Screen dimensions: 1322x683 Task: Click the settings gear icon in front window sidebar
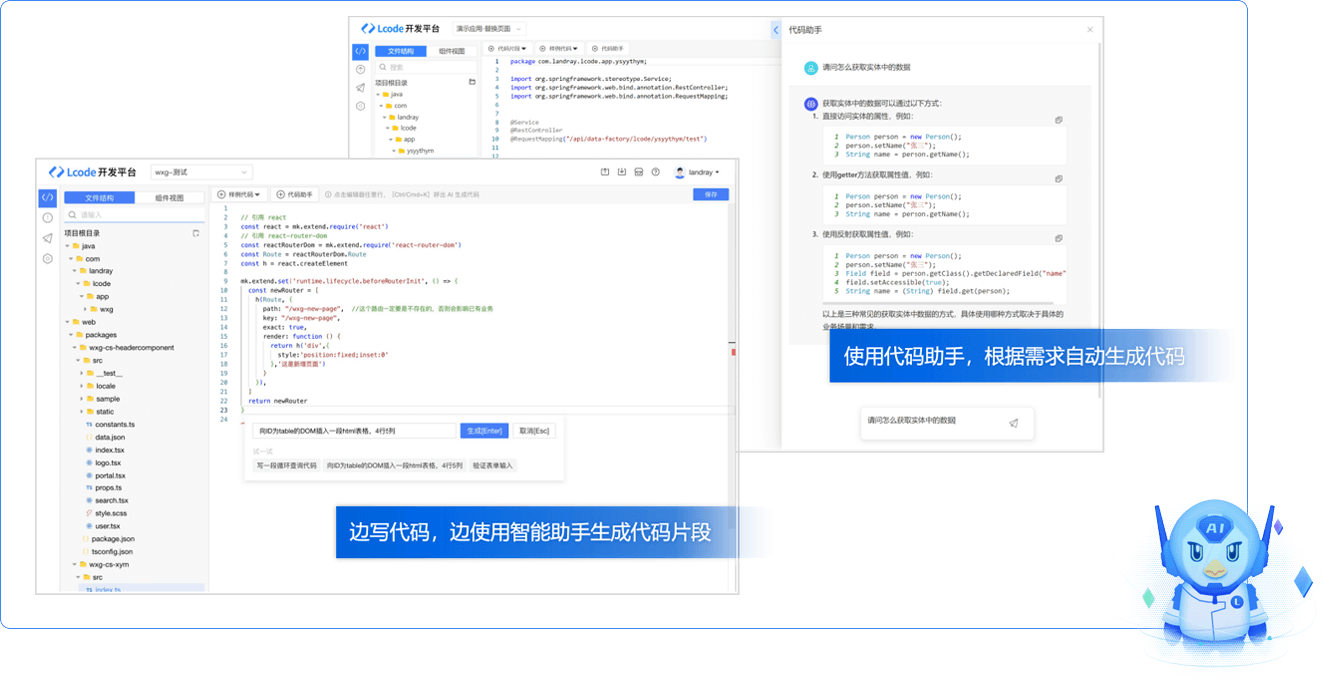47,259
